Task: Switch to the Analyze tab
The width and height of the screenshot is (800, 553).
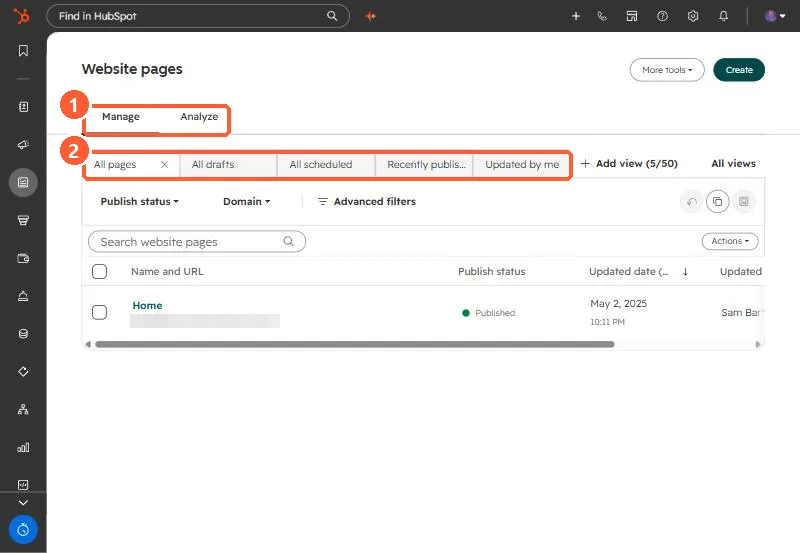Action: coord(199,116)
